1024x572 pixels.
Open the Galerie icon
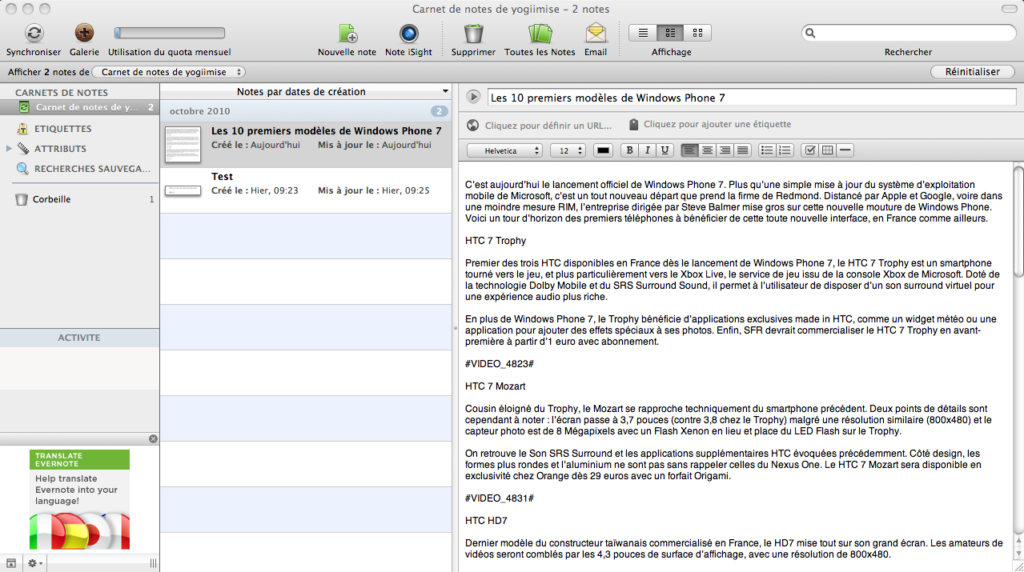click(x=84, y=33)
